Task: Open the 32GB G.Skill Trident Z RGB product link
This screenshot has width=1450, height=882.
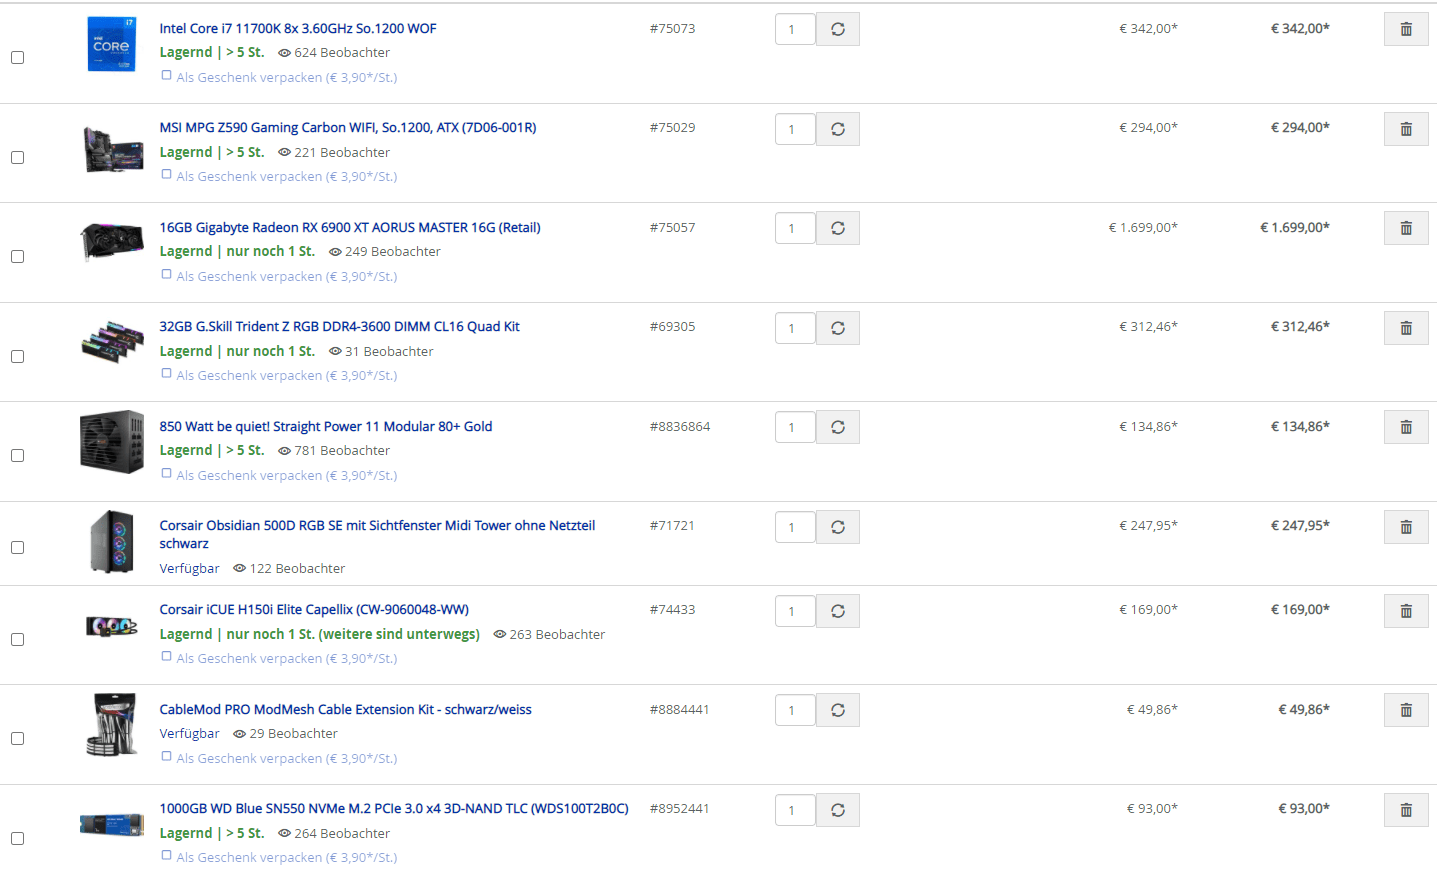Action: [x=339, y=327]
